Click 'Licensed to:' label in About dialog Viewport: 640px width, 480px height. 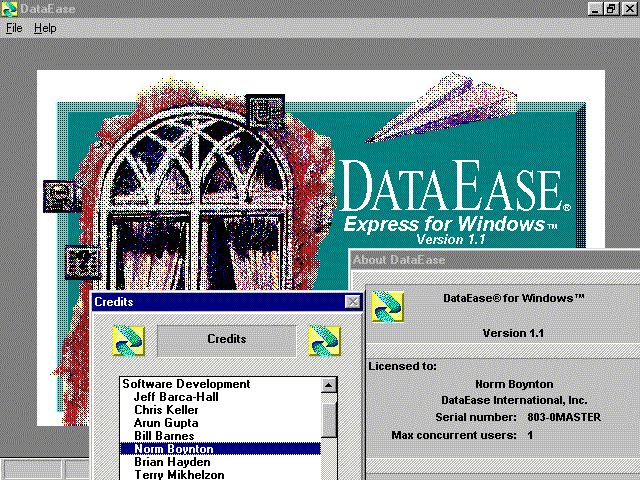pyautogui.click(x=402, y=366)
